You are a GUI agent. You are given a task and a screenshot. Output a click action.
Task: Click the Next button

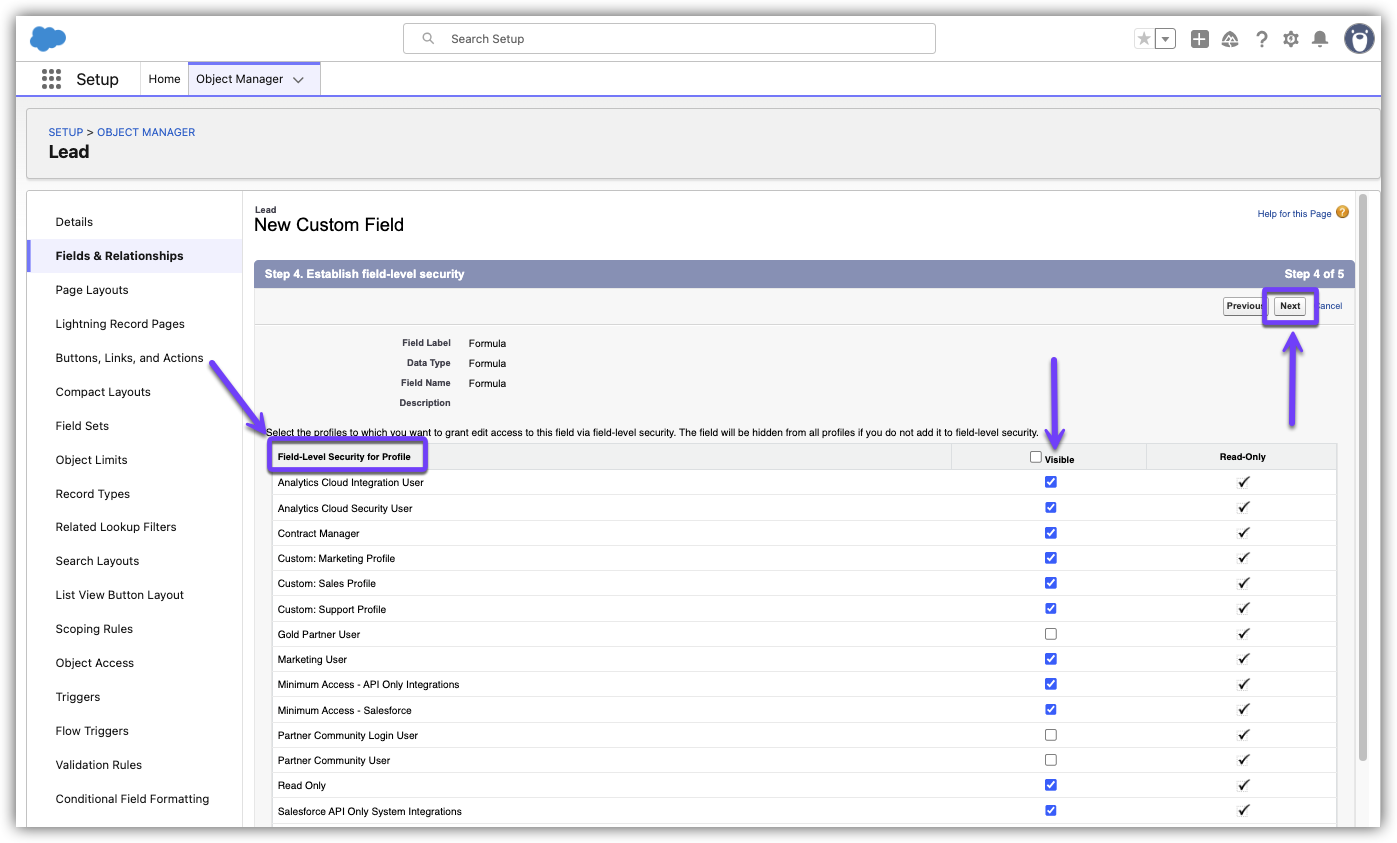1290,306
